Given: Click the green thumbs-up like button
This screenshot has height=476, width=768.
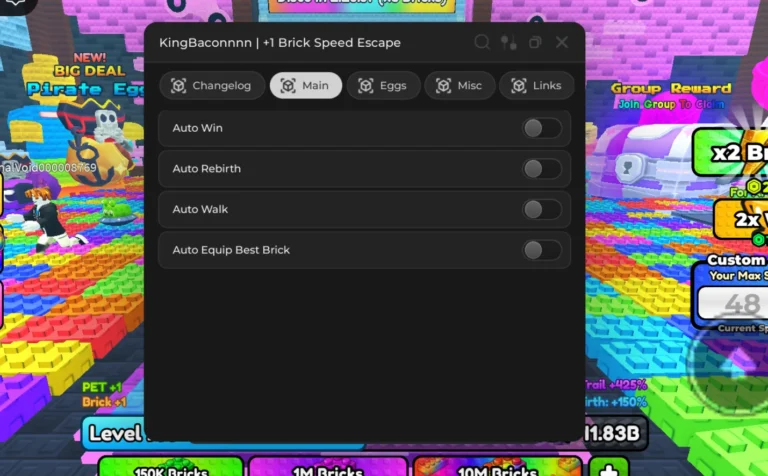Looking at the screenshot, I should (x=609, y=467).
